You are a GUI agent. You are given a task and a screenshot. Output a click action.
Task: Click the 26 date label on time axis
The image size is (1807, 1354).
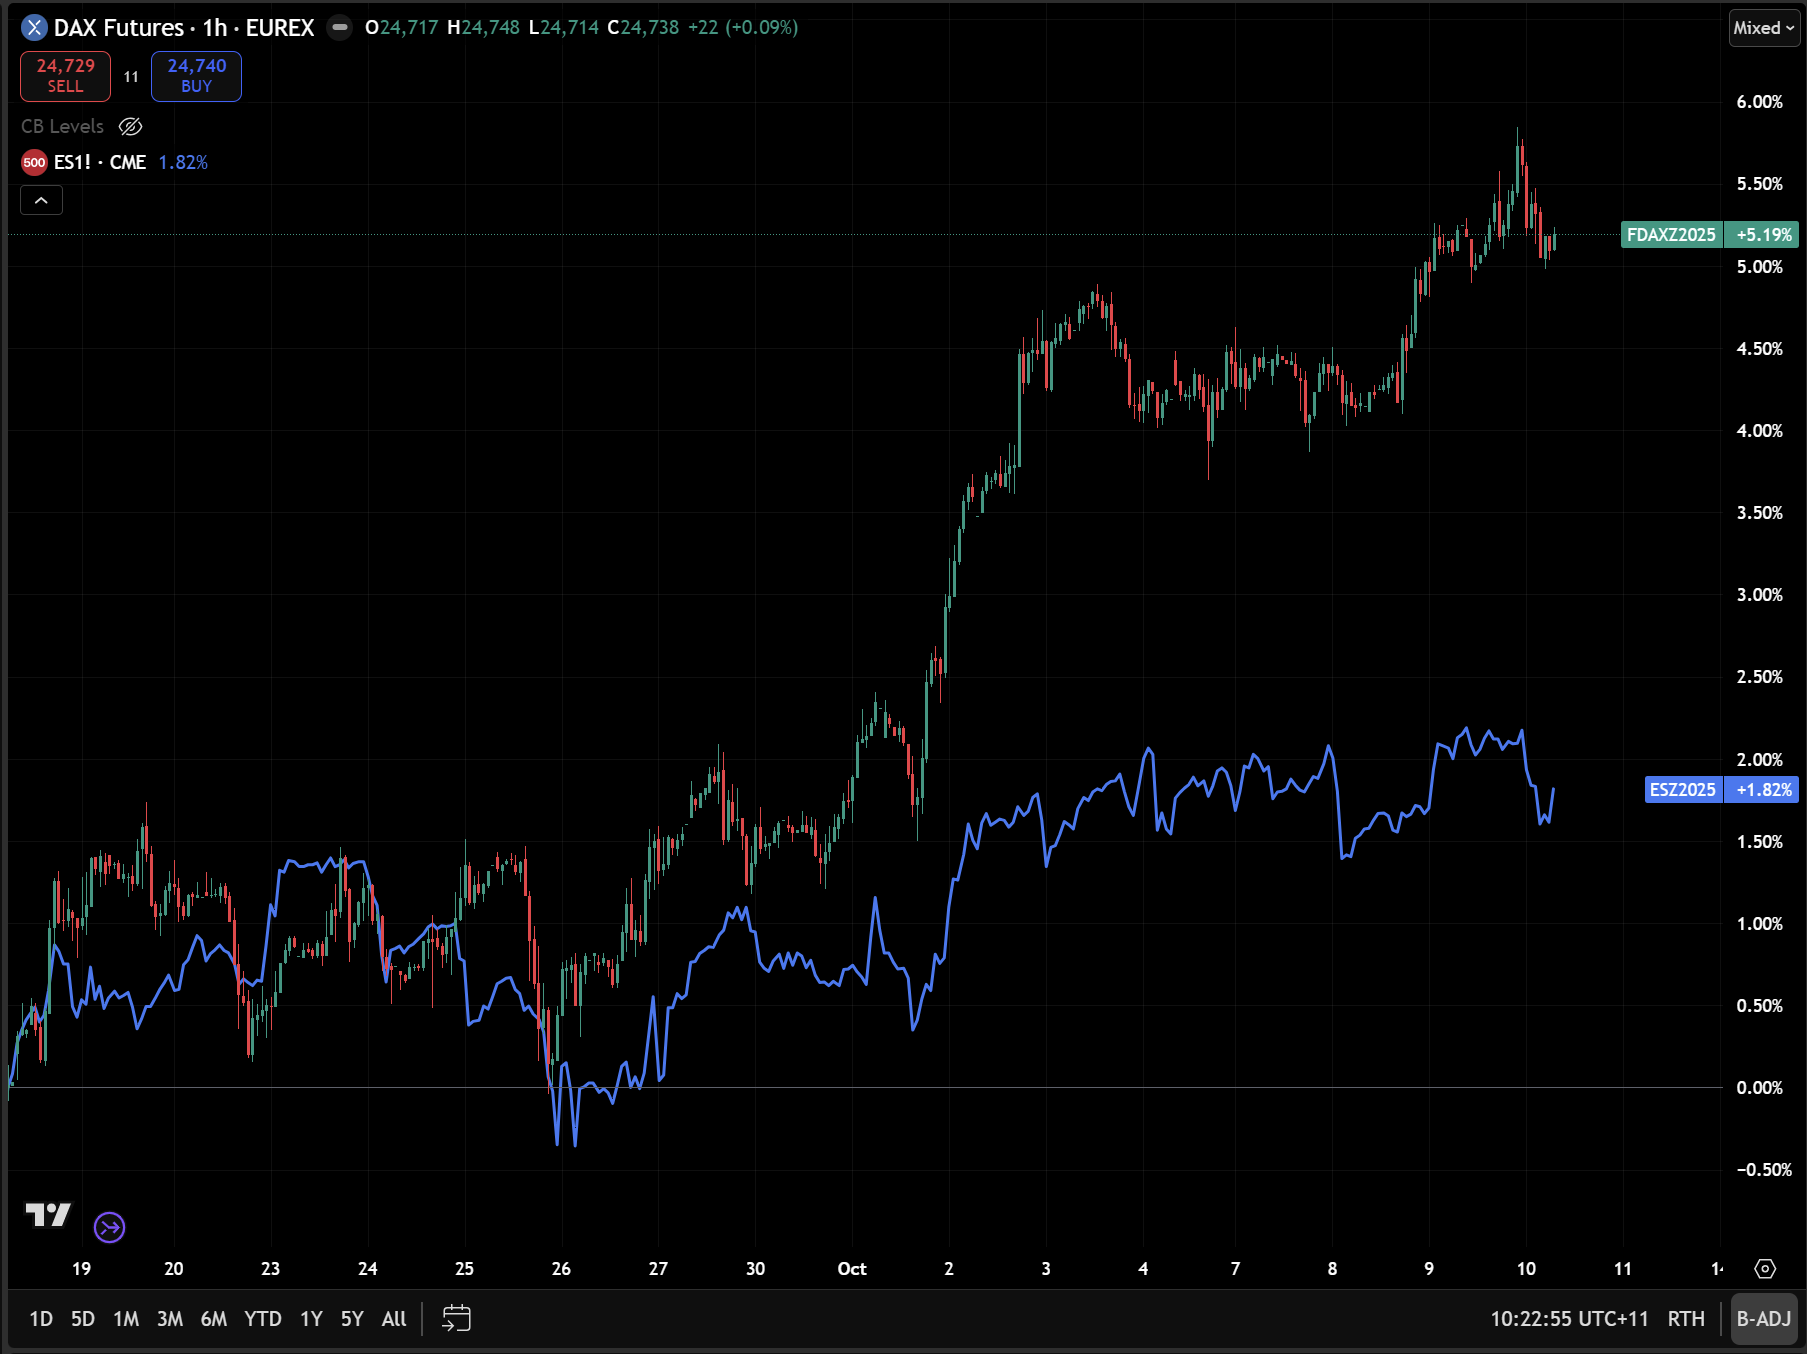(x=561, y=1268)
